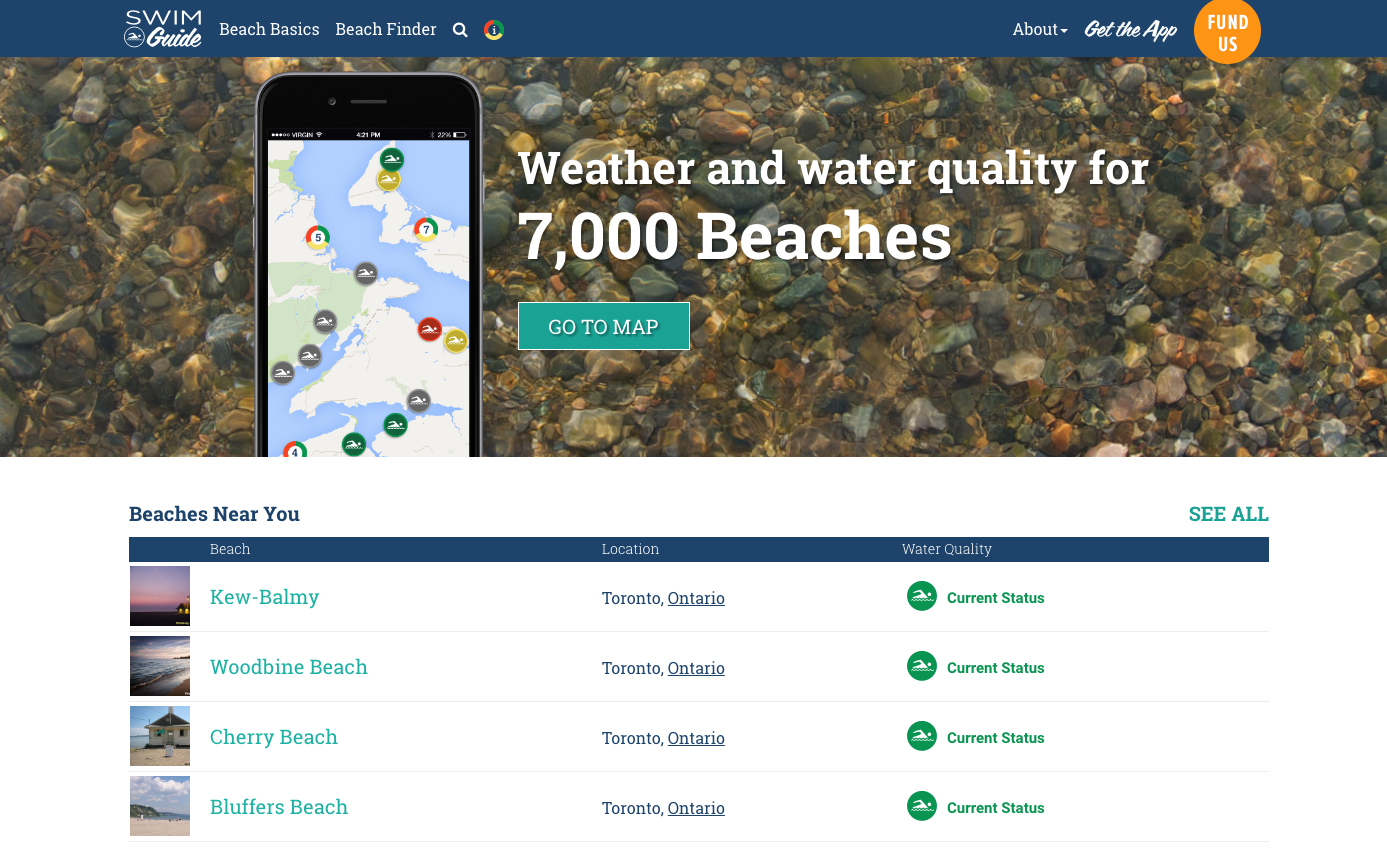The height and width of the screenshot is (867, 1387).
Task: Click the Bluffers Beach photo thumbnail
Action: [159, 805]
